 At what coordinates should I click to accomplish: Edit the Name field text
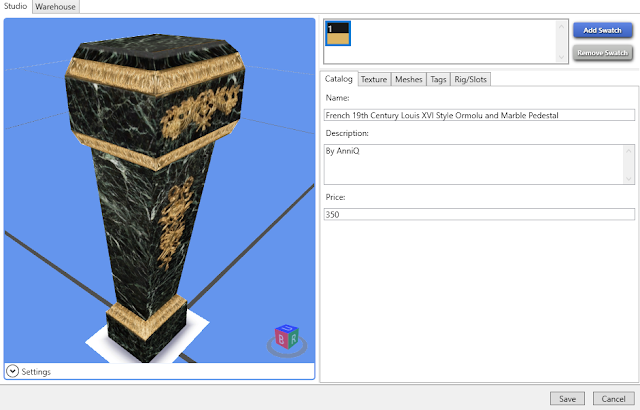point(479,115)
